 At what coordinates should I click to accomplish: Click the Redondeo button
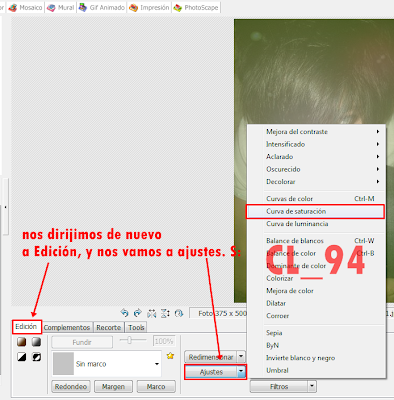[x=71, y=387]
